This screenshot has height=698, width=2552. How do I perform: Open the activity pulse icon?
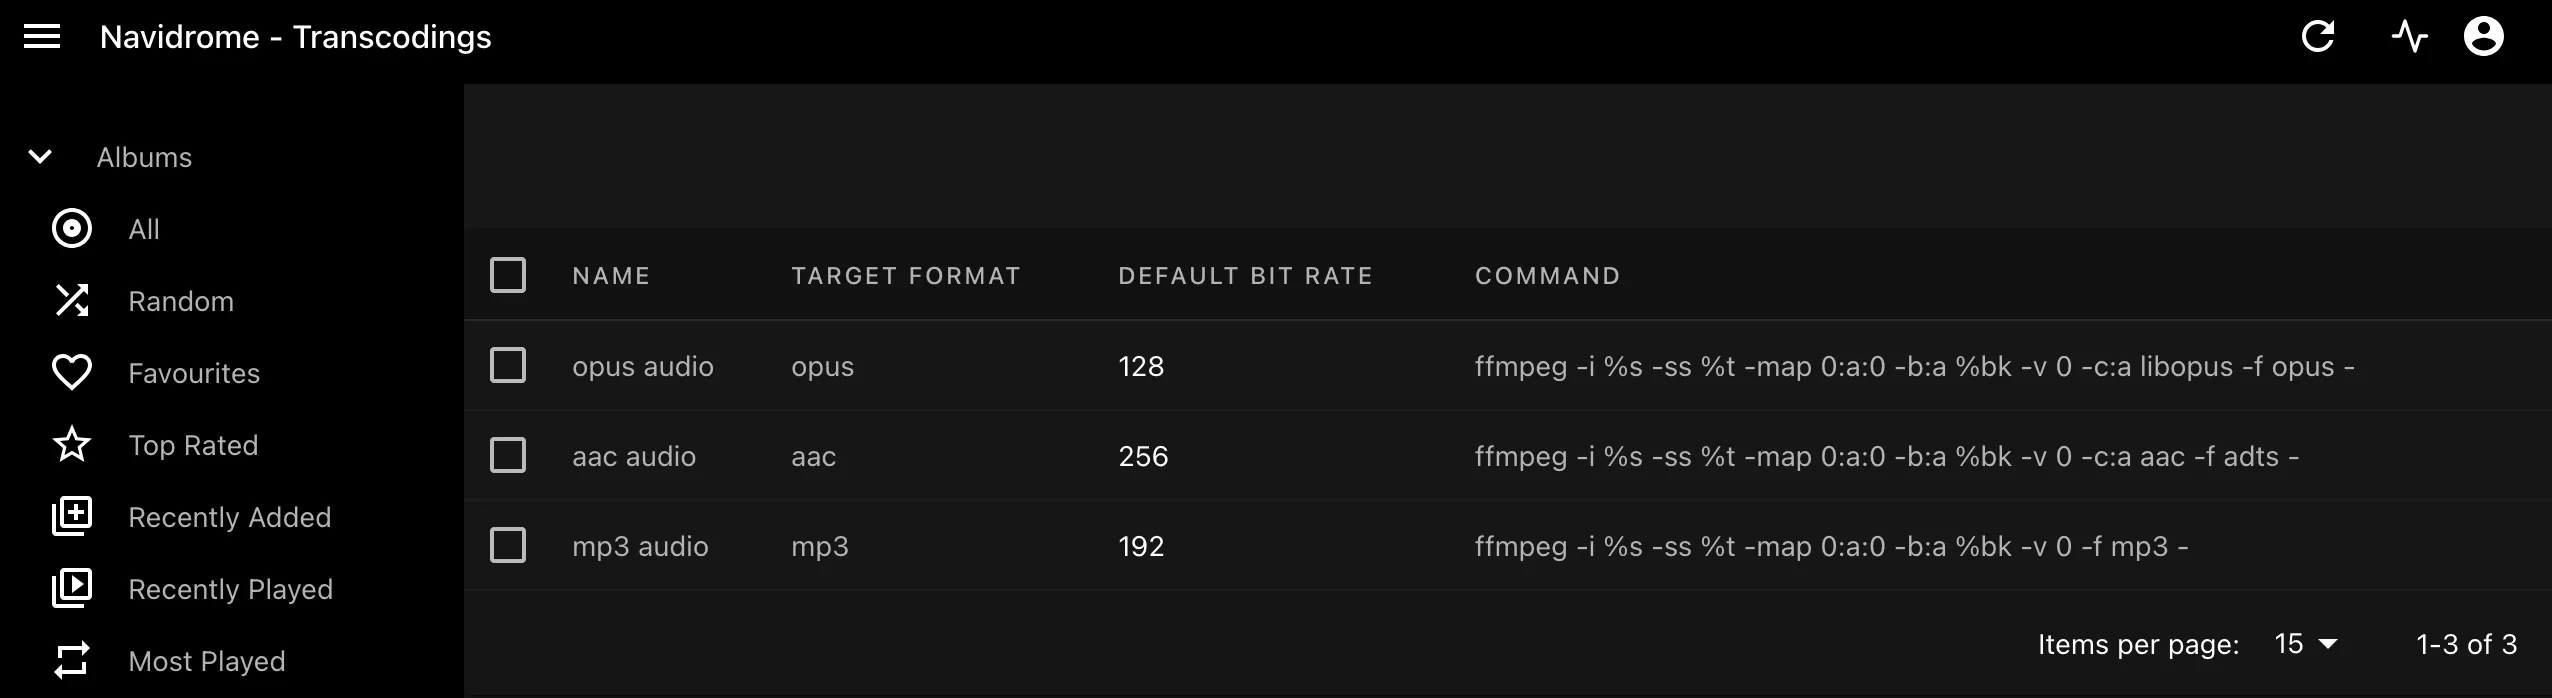tap(2410, 38)
